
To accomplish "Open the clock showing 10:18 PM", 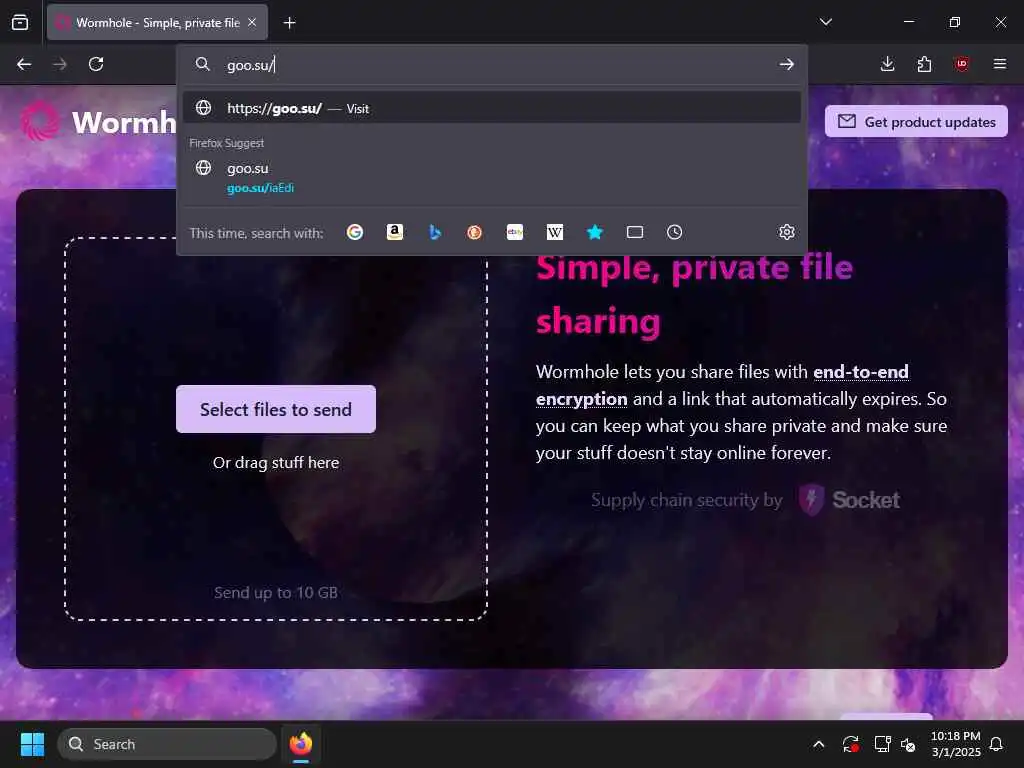I will [x=955, y=744].
